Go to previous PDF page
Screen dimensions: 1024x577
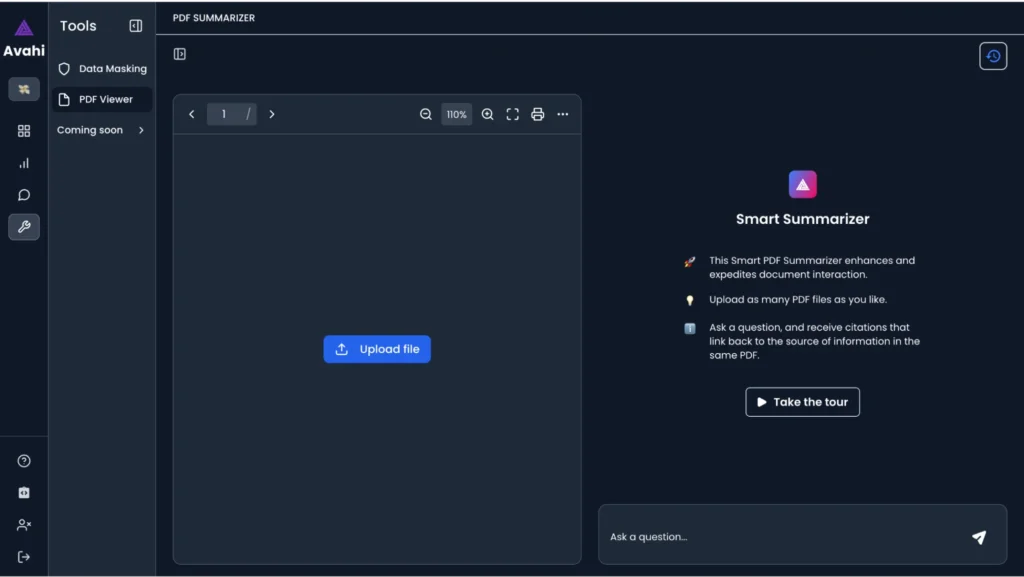coord(191,114)
